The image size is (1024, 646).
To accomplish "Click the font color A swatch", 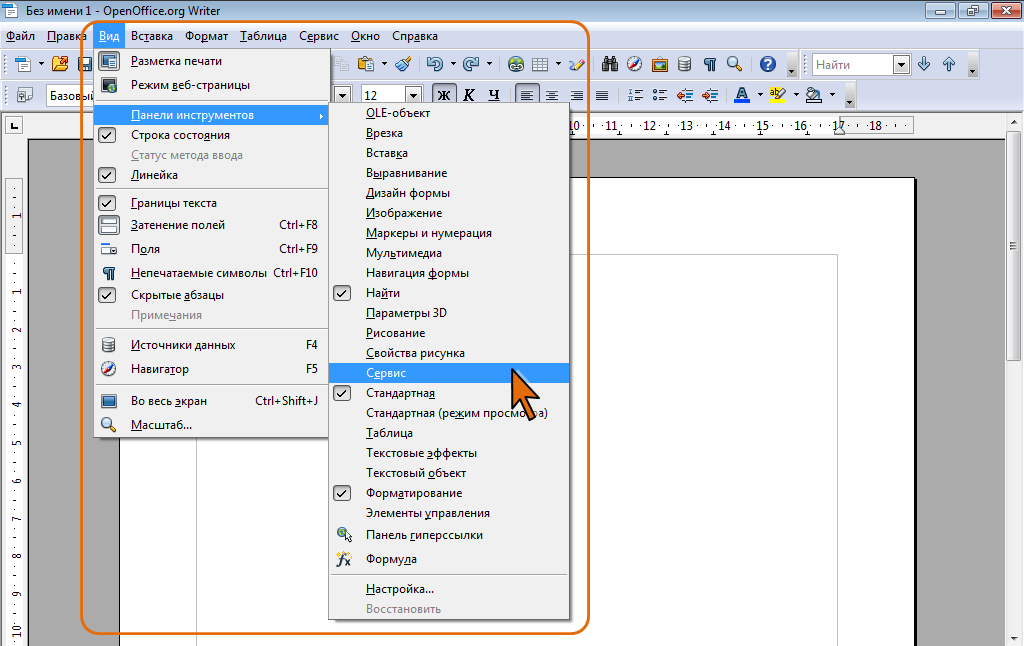I will (x=742, y=95).
